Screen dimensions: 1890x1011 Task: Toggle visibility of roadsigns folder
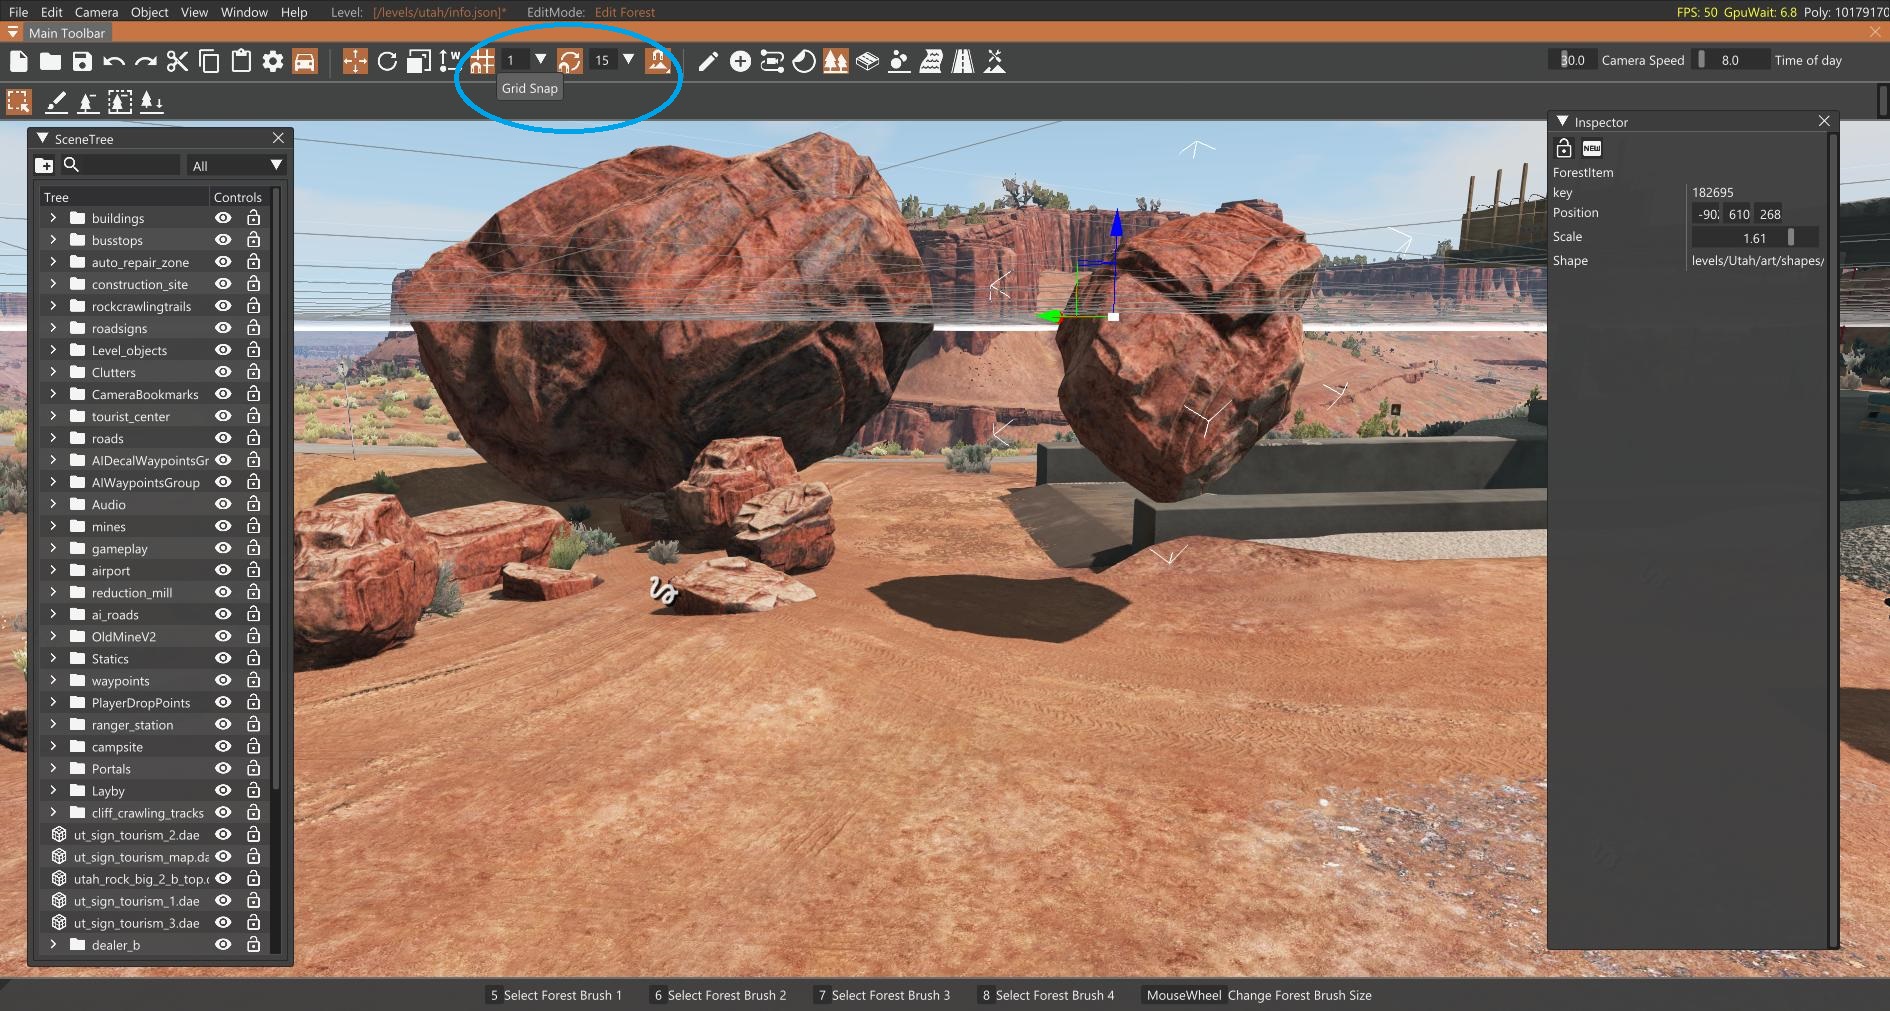(x=223, y=328)
